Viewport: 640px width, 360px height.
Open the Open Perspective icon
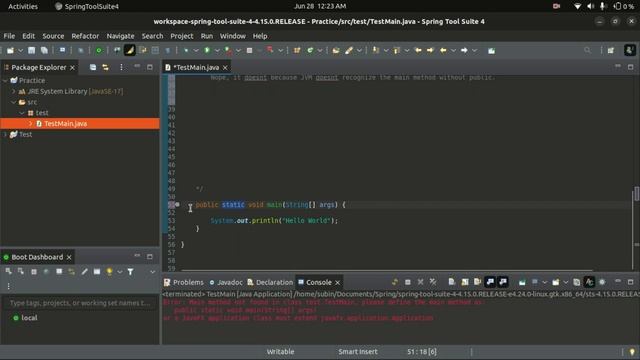click(611, 50)
